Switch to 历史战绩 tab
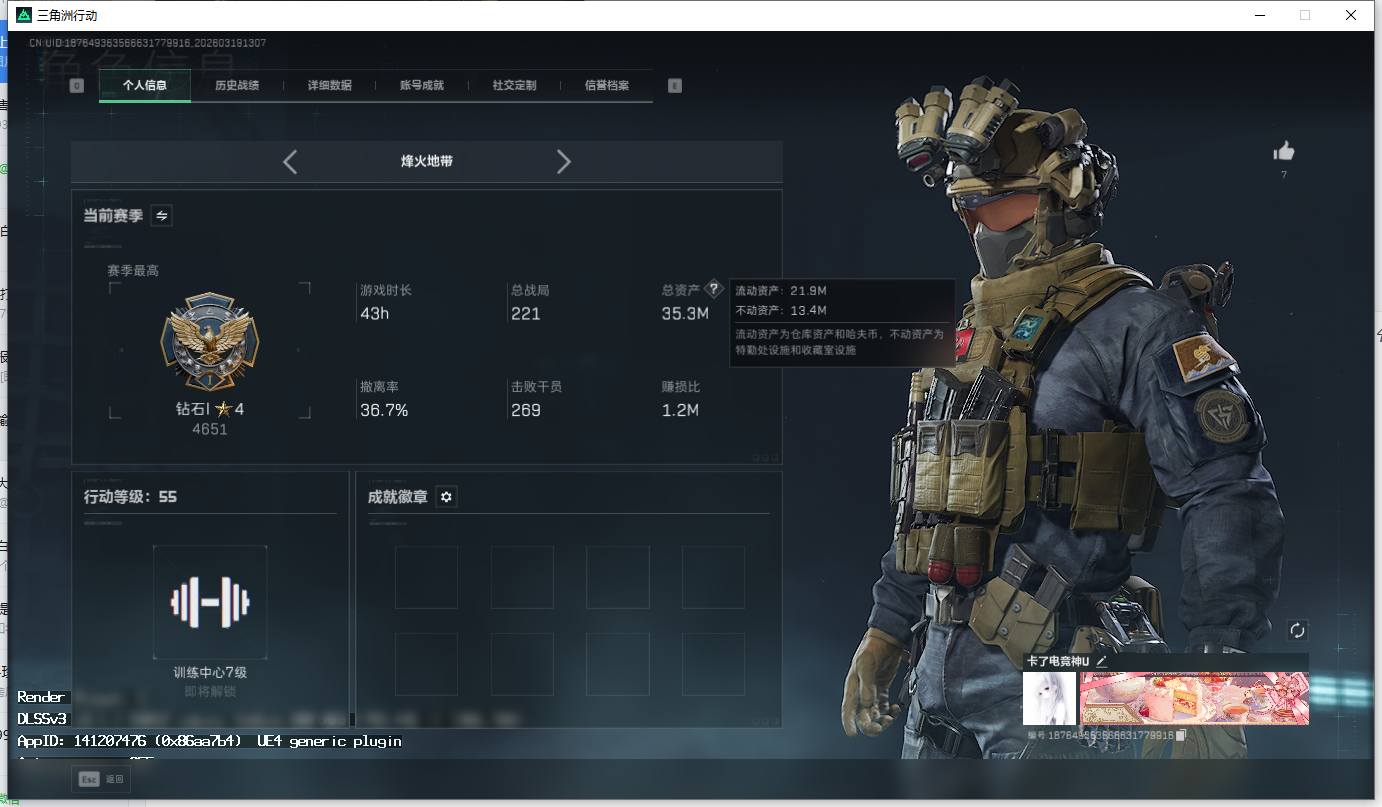The image size is (1382, 807). click(237, 86)
